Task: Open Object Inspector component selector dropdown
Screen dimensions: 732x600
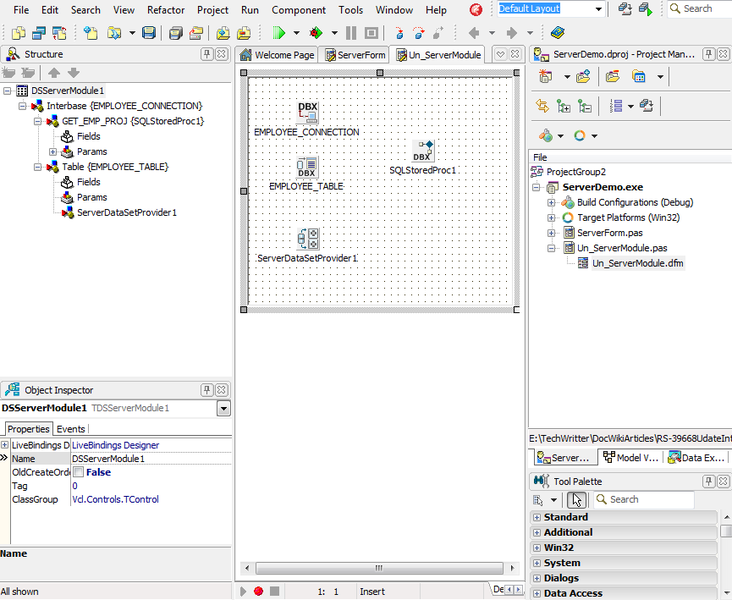Action: point(224,409)
